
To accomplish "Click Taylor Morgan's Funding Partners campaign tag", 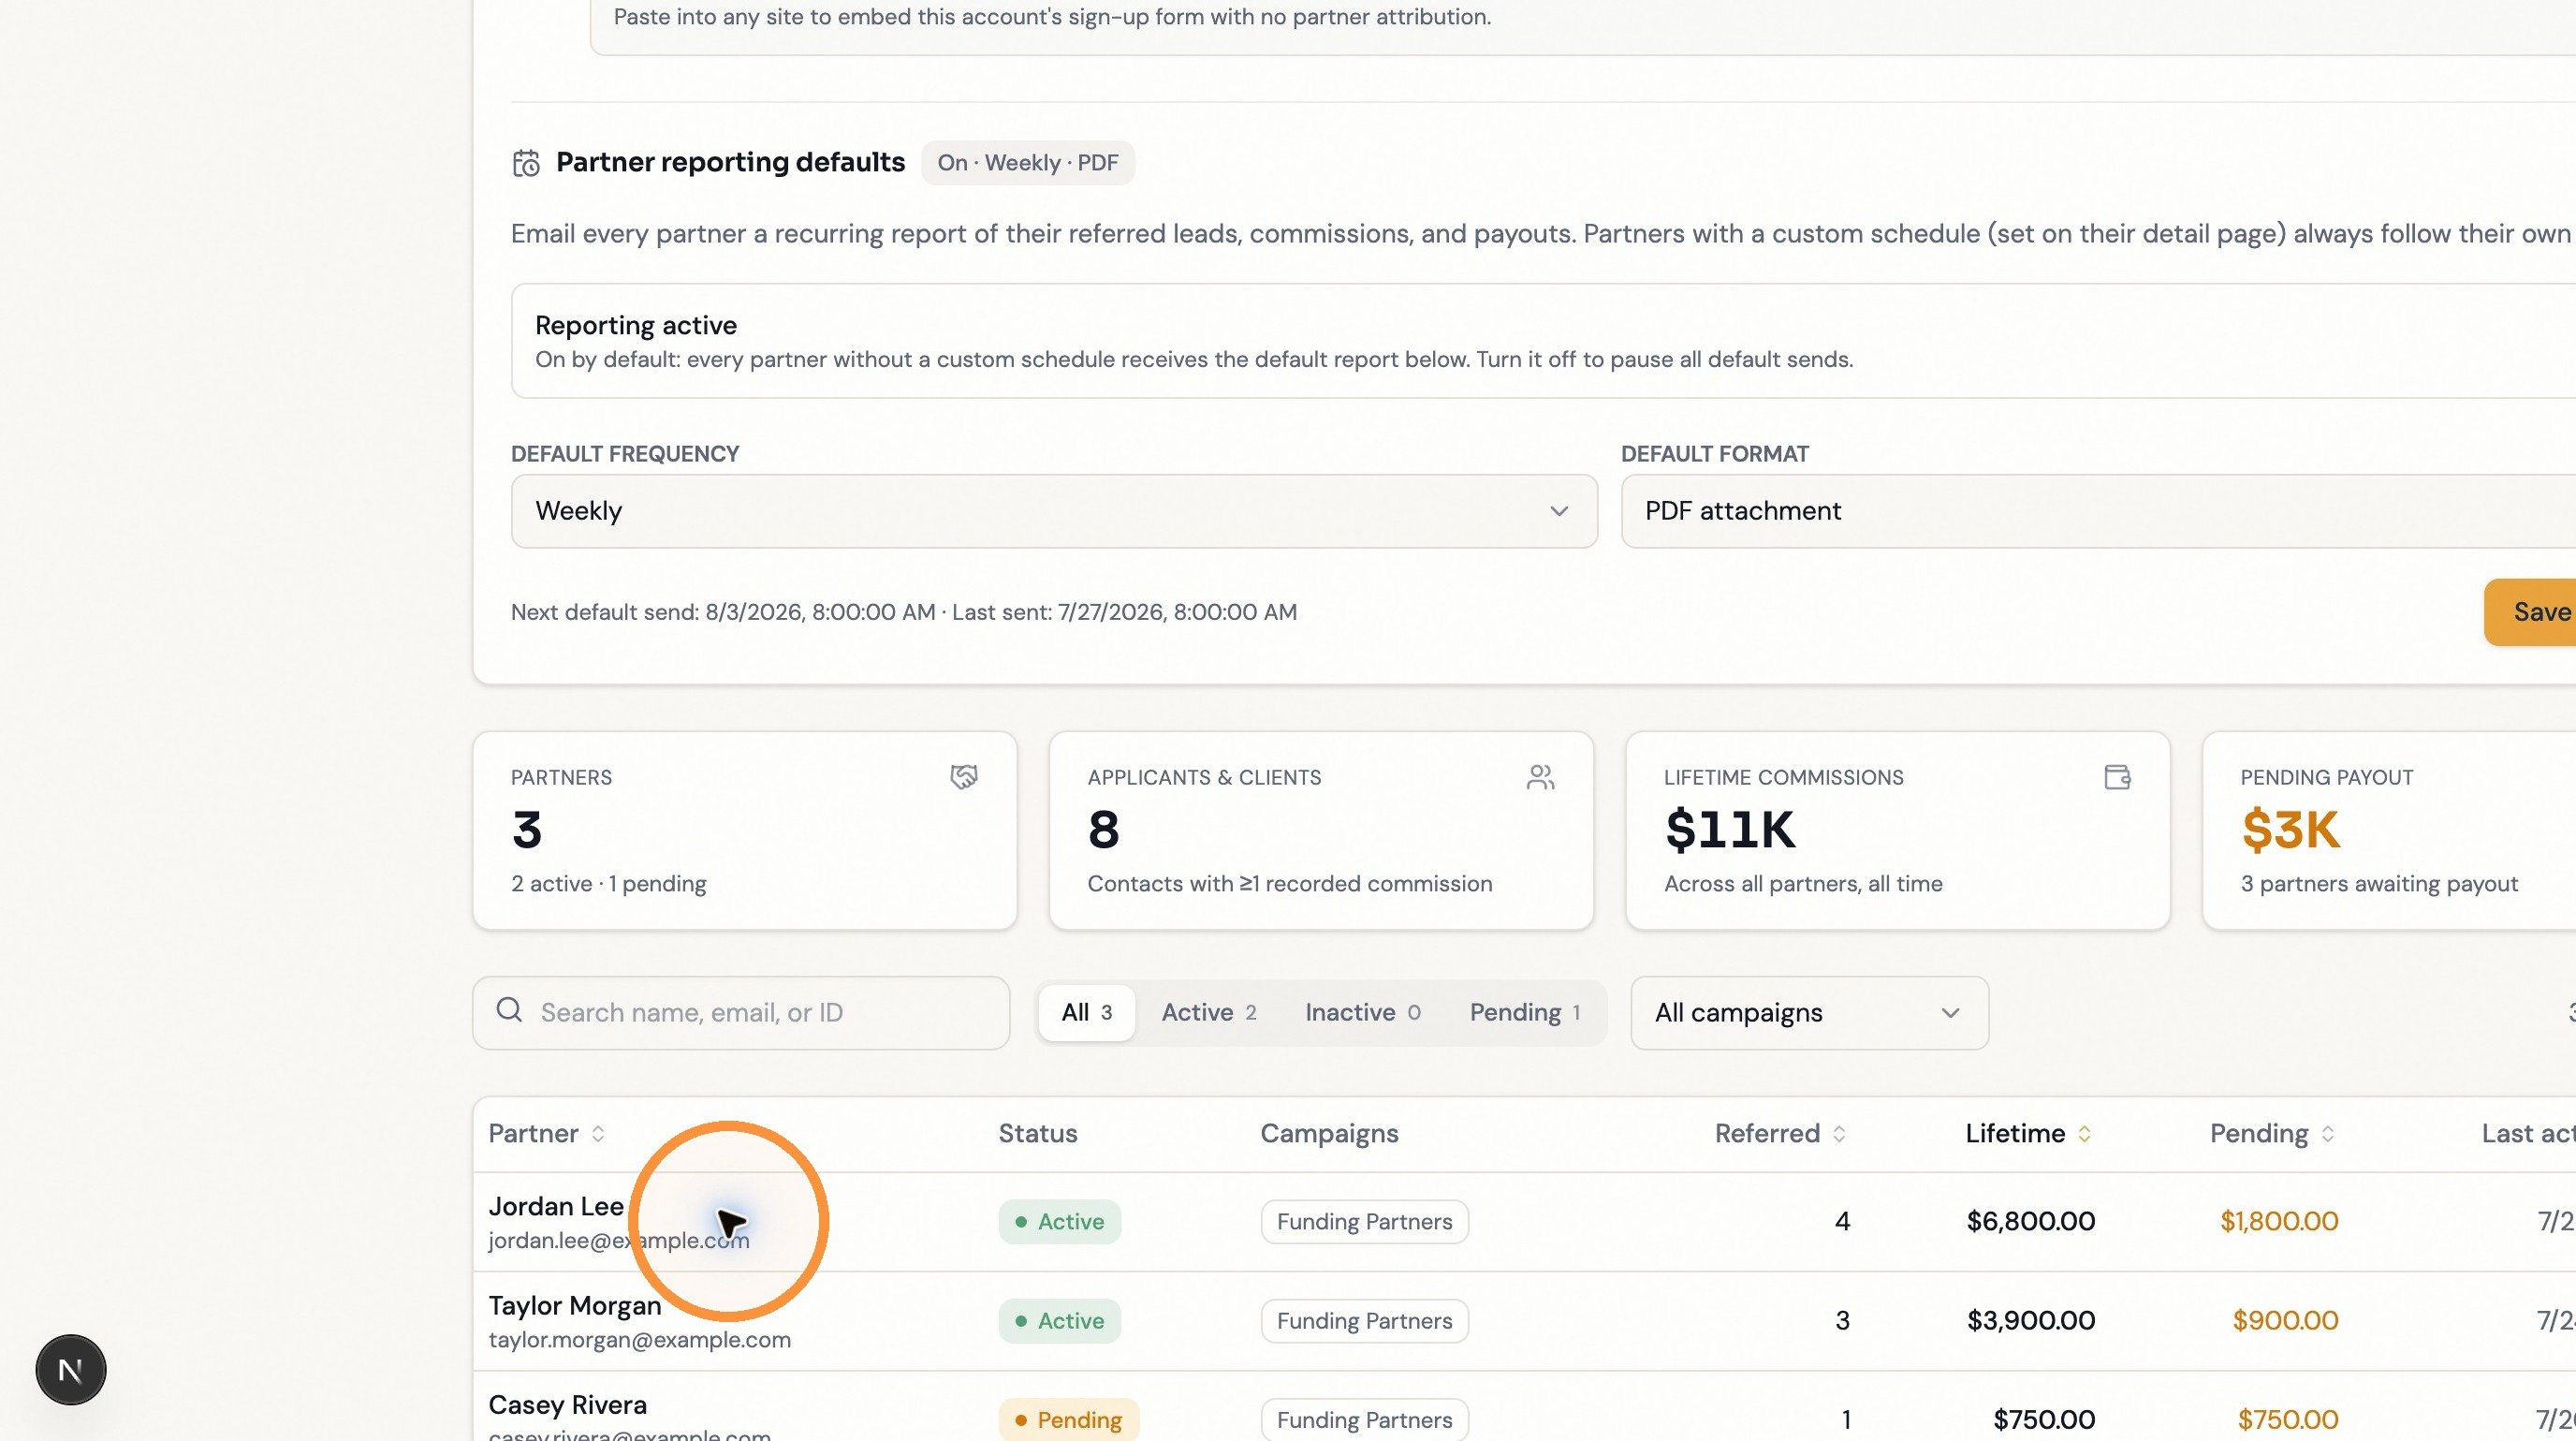I will click(x=1364, y=1321).
